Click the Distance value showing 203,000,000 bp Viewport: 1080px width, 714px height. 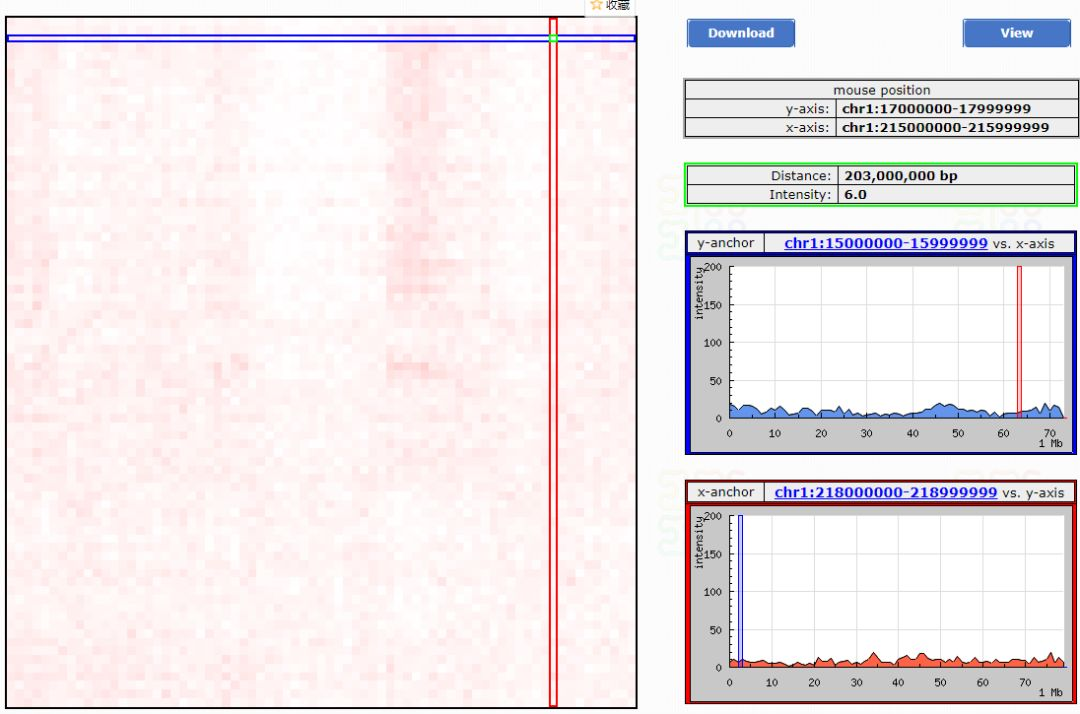click(900, 175)
